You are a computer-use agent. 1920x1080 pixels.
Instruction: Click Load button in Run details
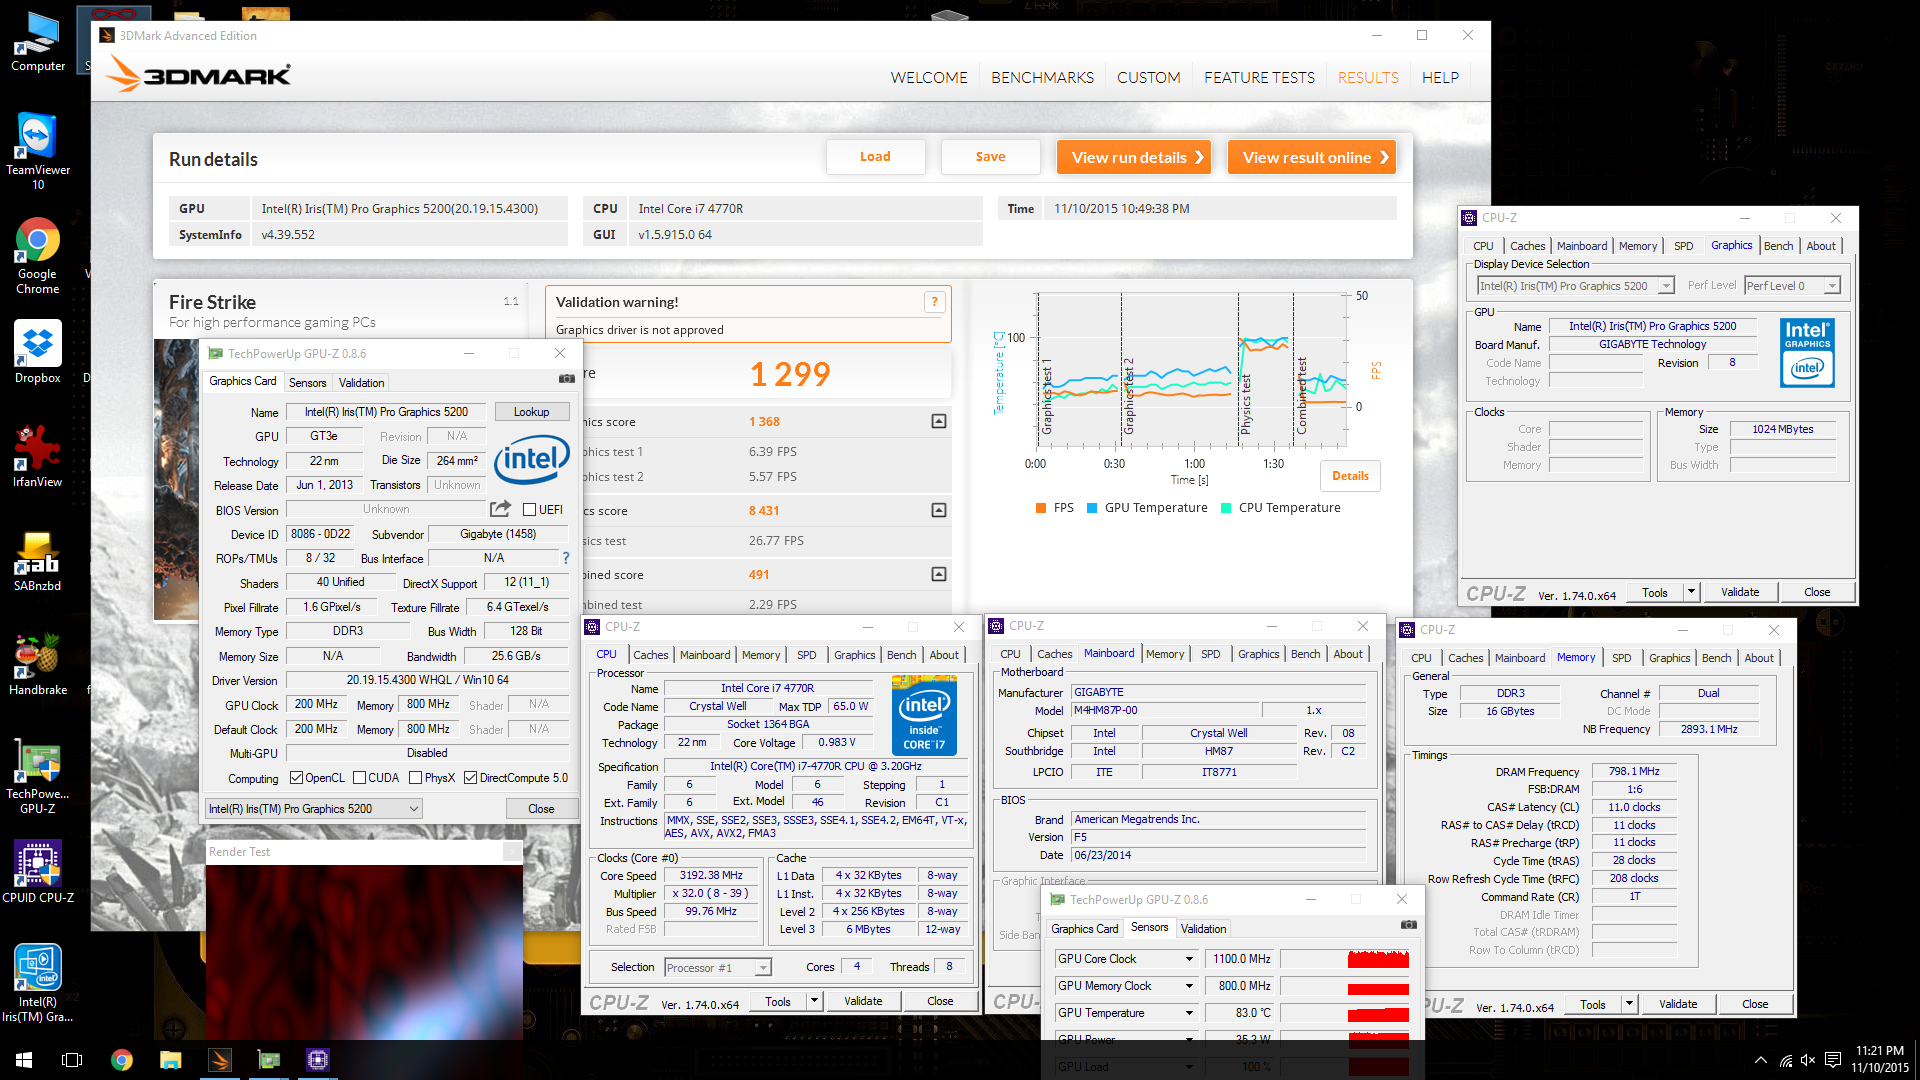click(x=875, y=157)
